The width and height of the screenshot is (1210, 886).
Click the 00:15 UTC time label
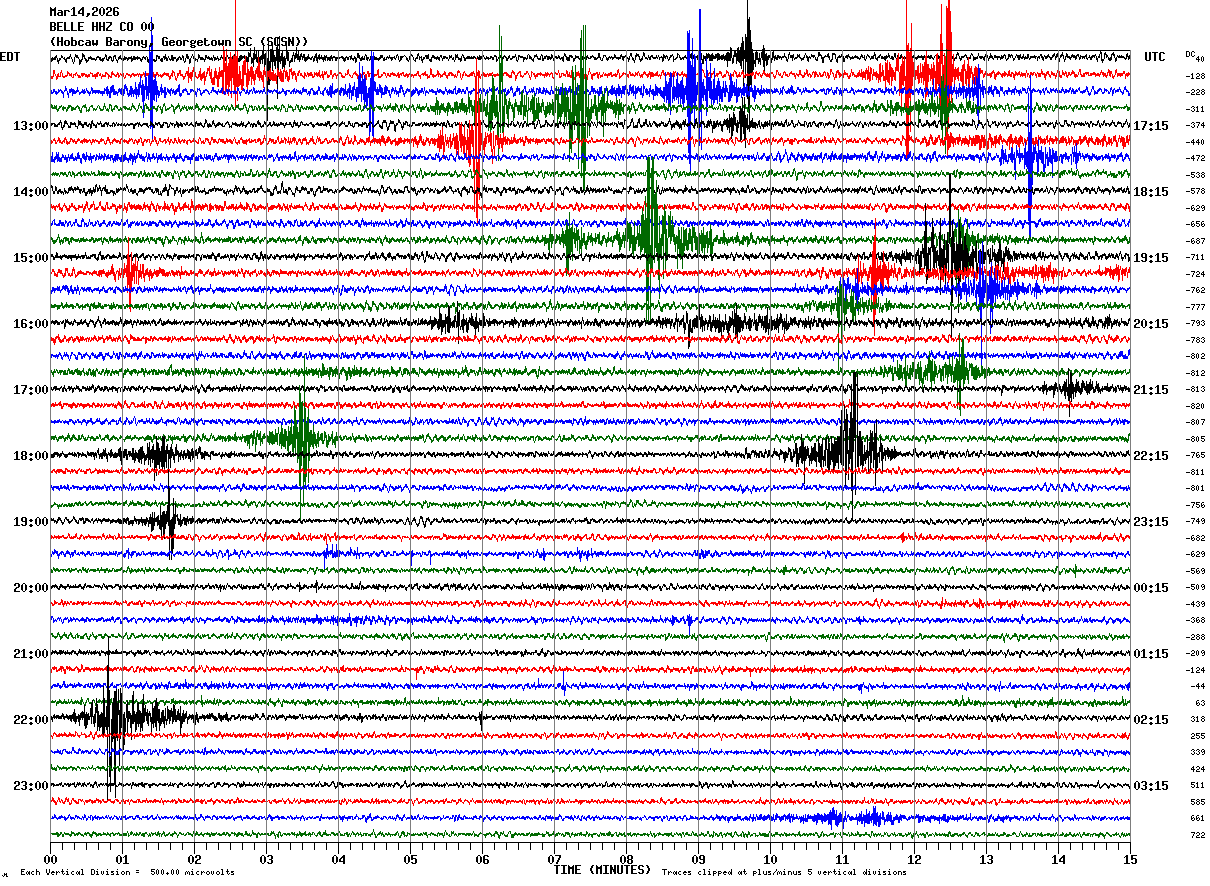pyautogui.click(x=1151, y=587)
